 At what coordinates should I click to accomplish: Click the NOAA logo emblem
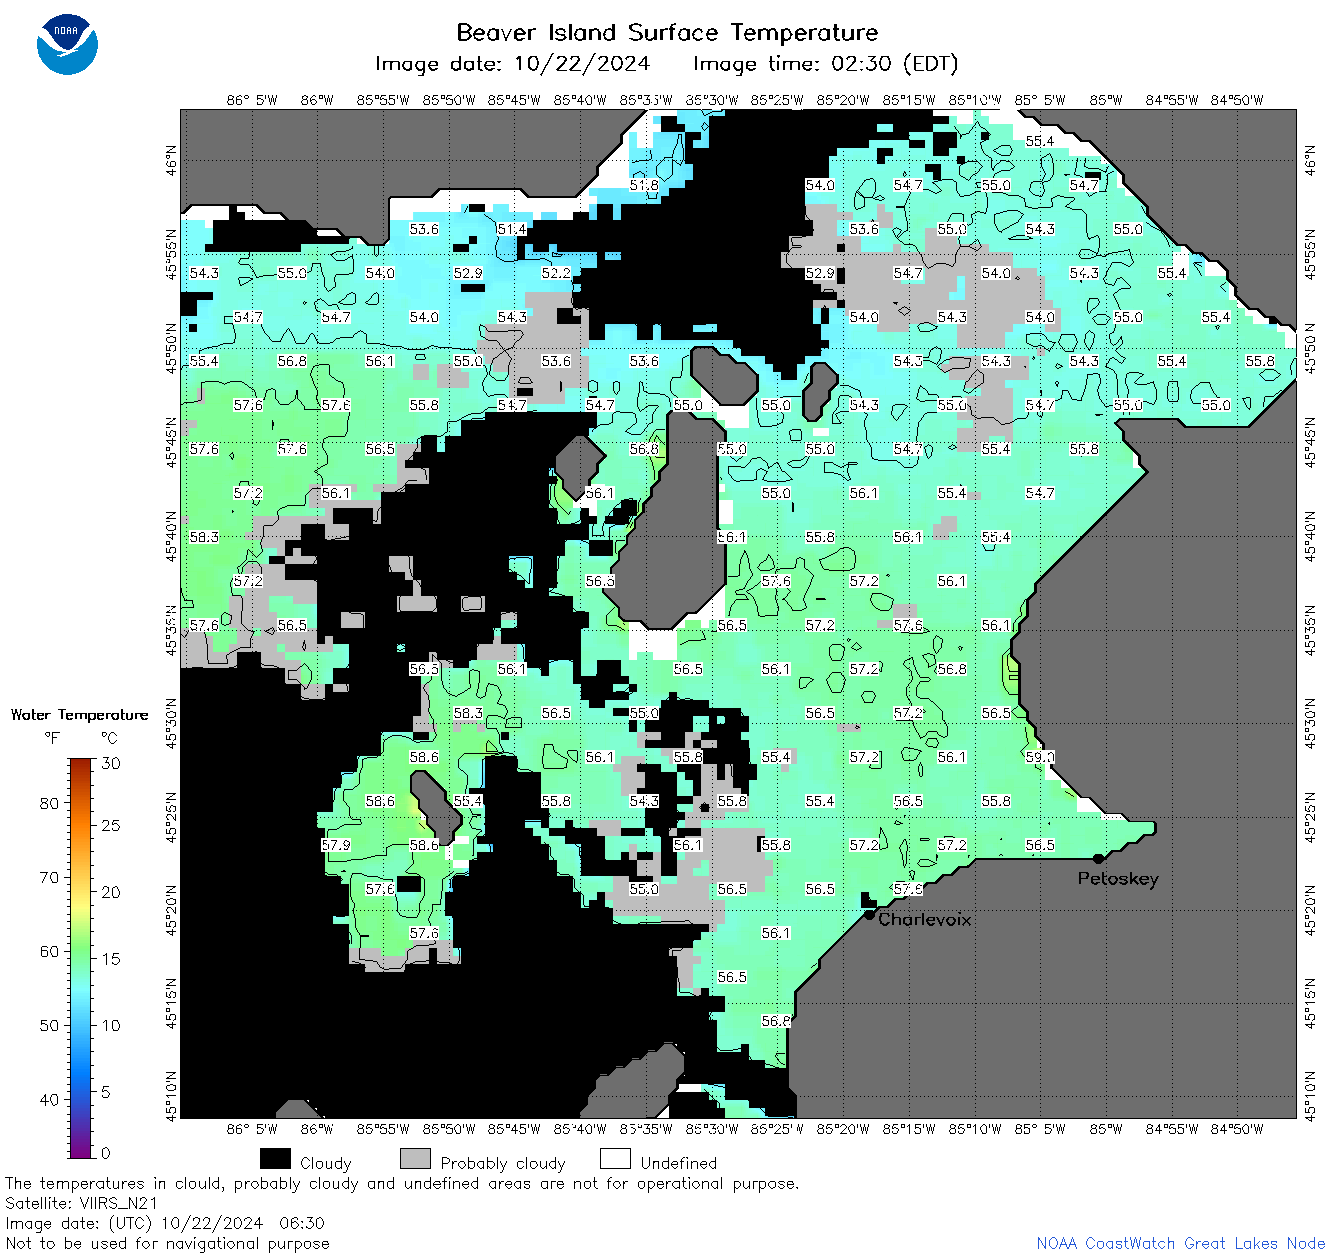(x=67, y=44)
